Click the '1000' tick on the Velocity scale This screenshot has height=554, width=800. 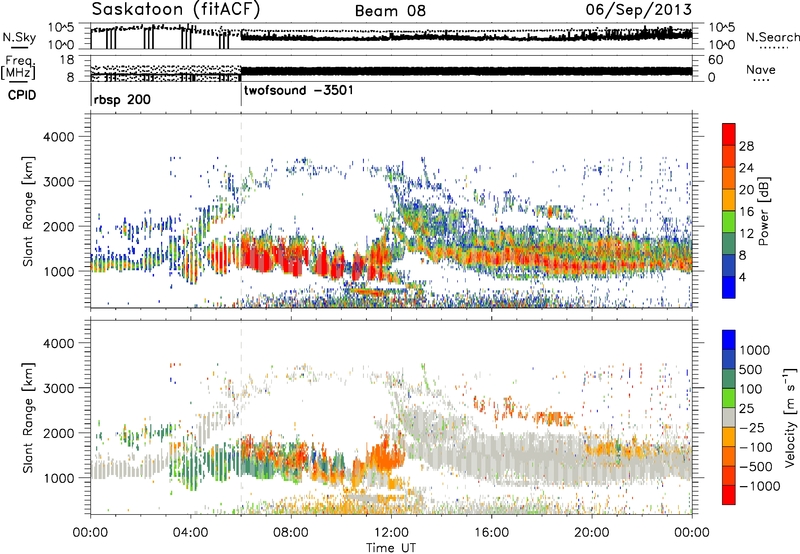[x=755, y=350]
